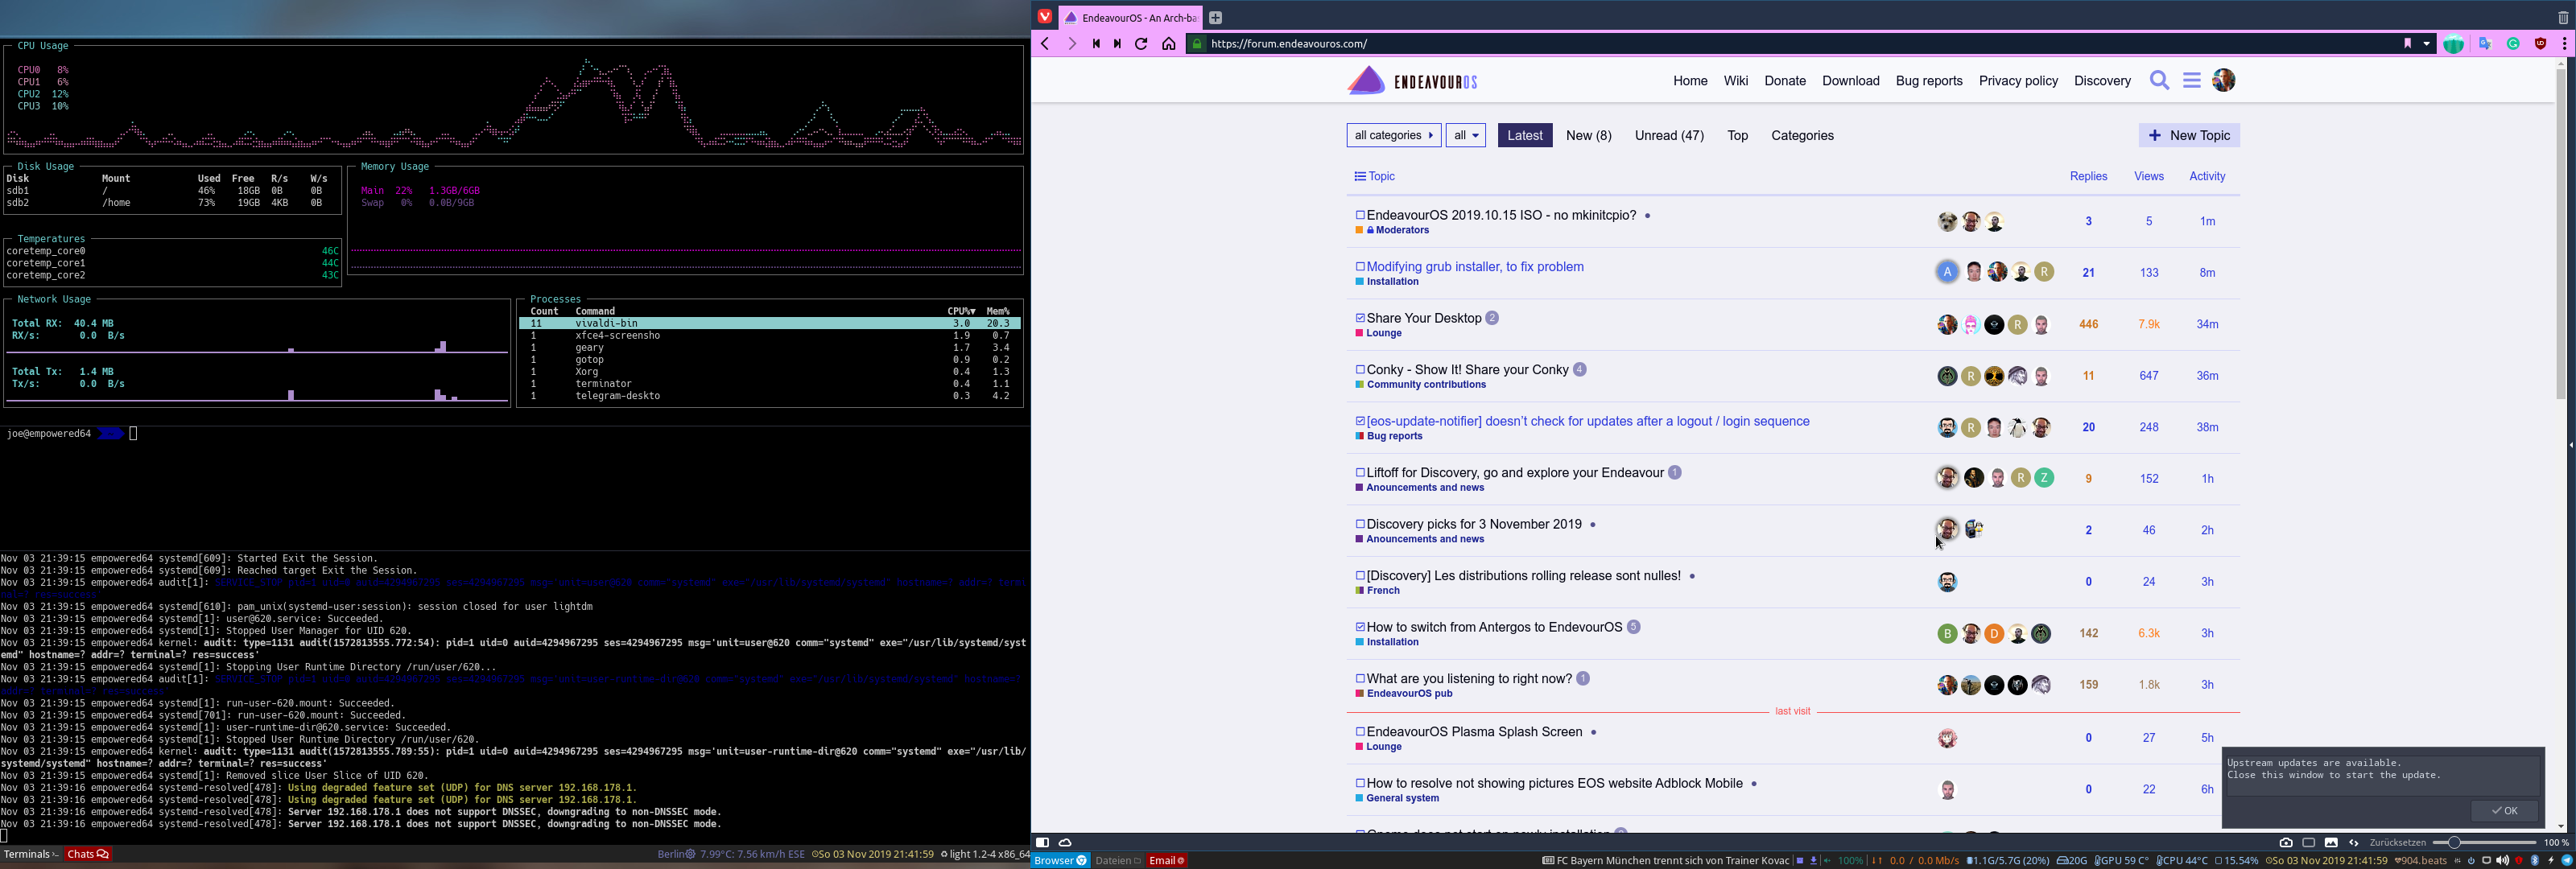Open the Top topics tab

click(1738, 136)
